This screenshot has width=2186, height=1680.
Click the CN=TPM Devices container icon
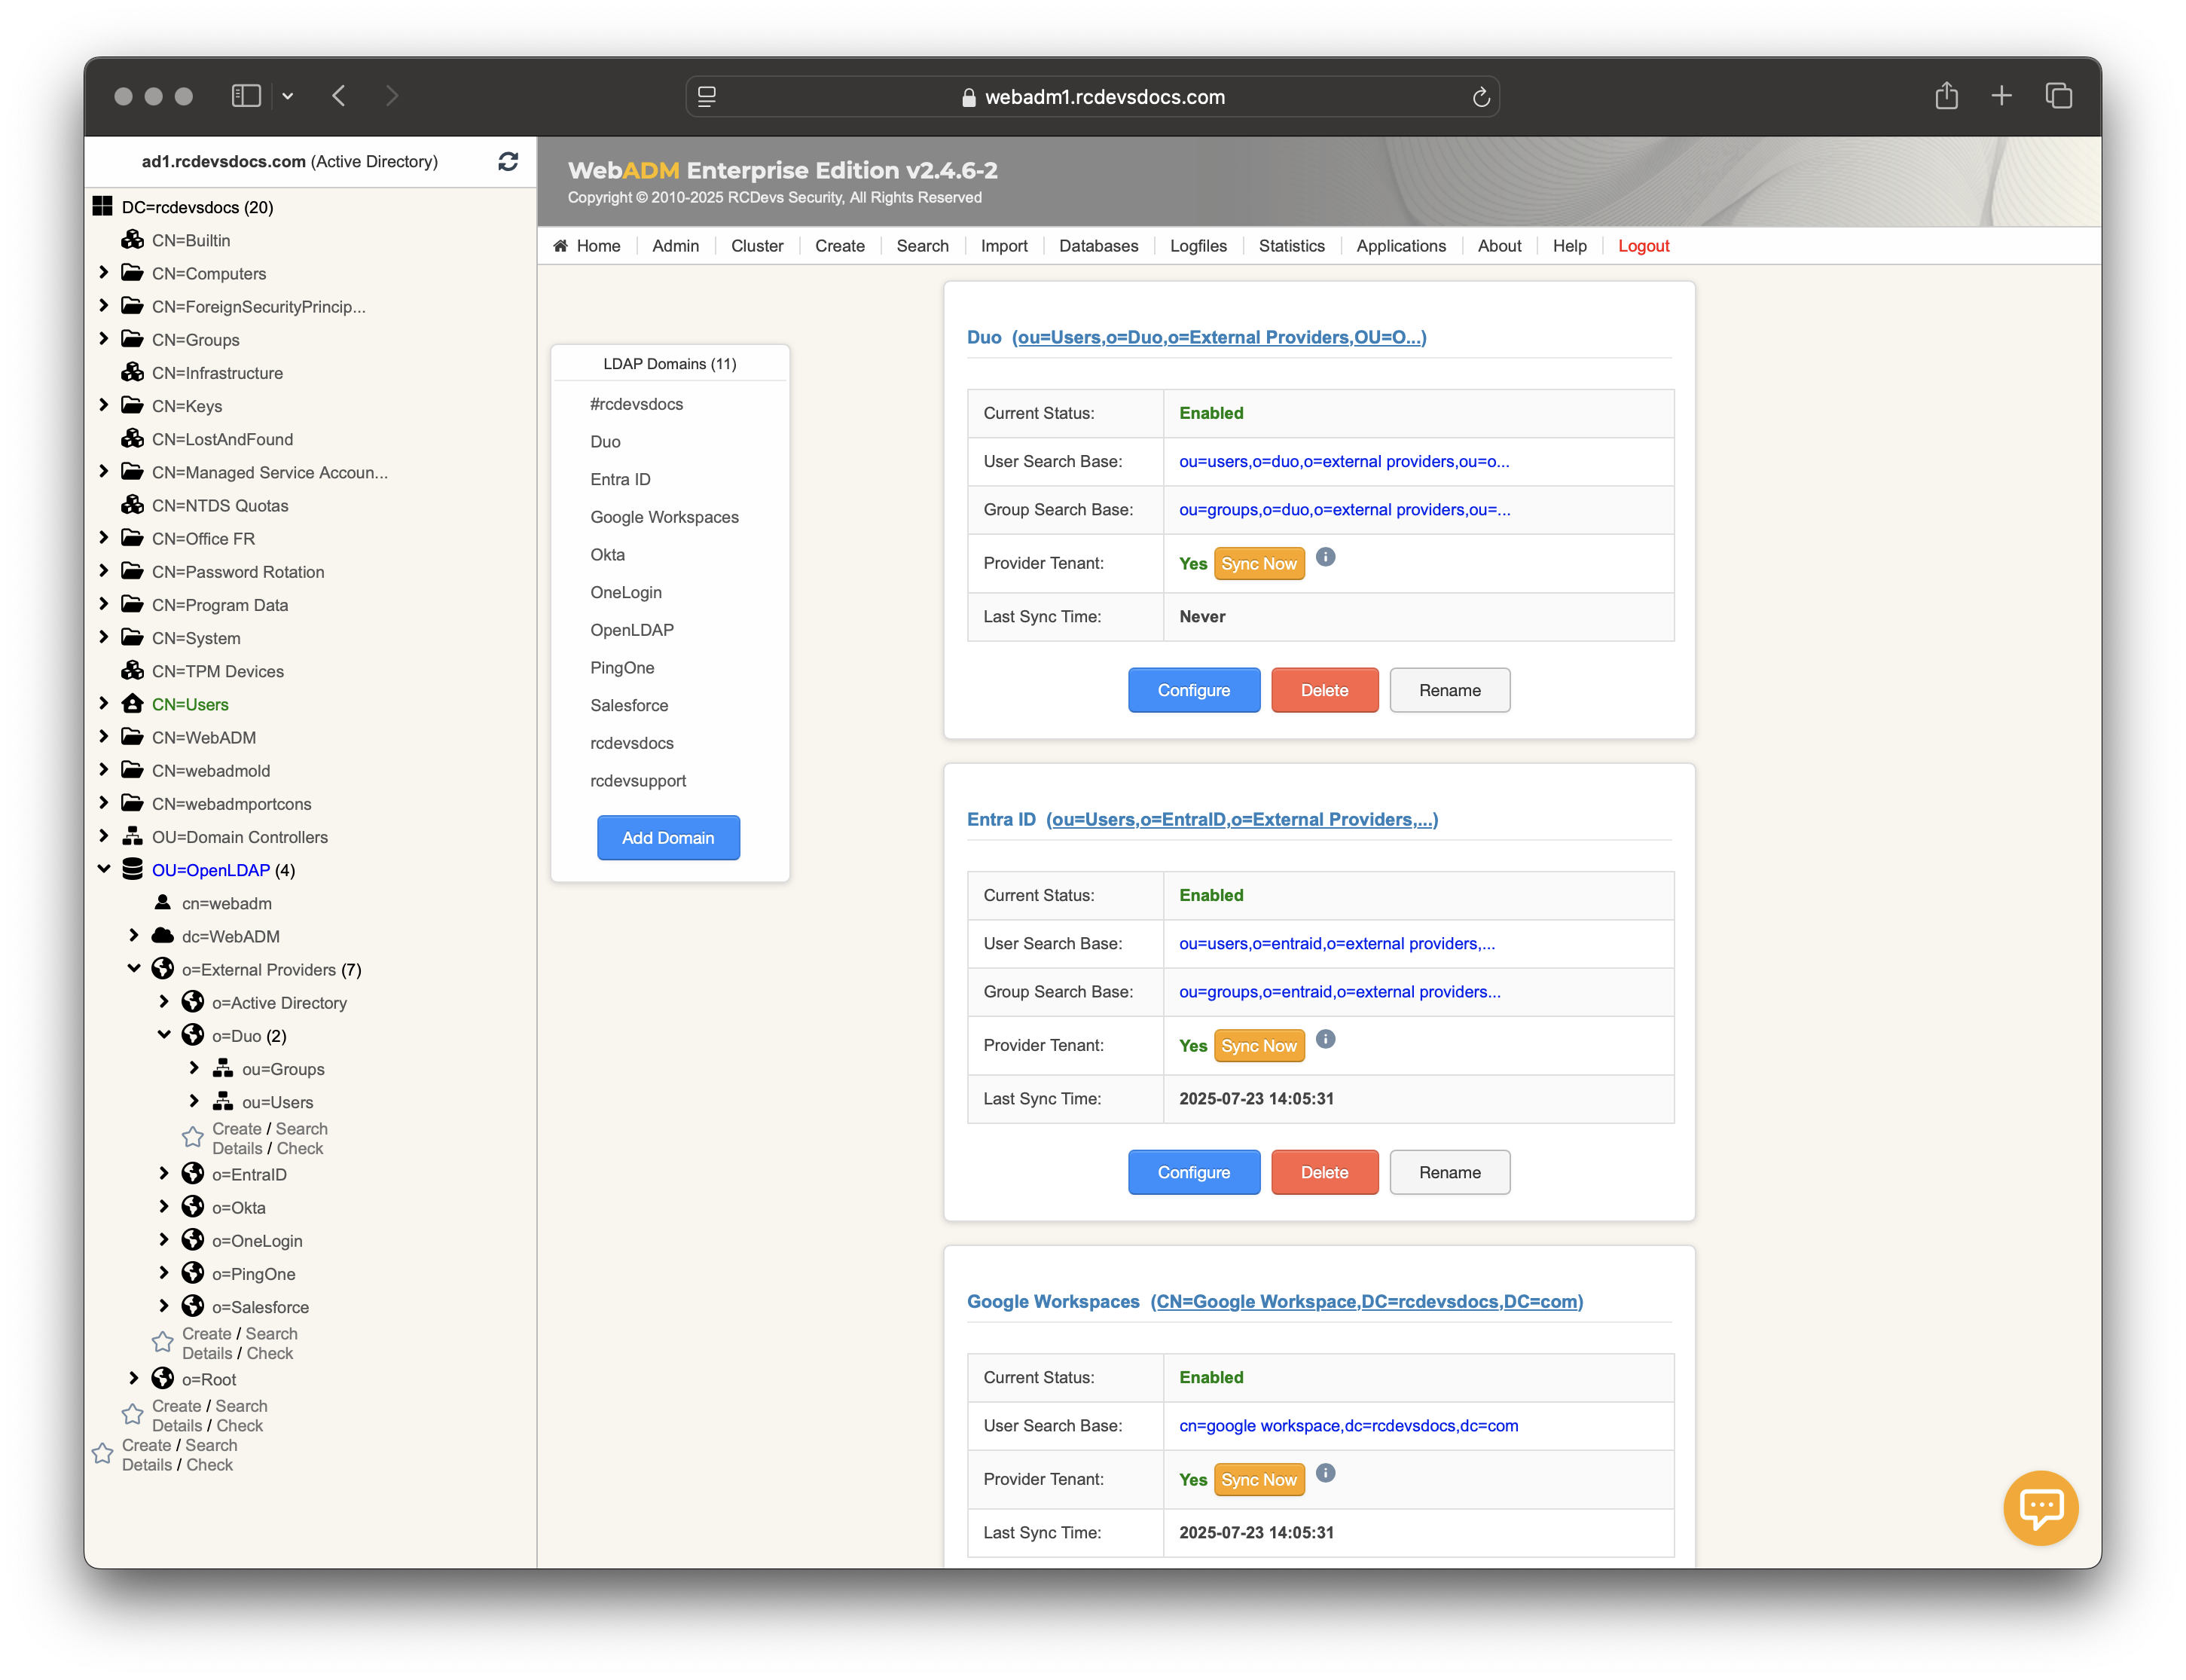pos(132,671)
